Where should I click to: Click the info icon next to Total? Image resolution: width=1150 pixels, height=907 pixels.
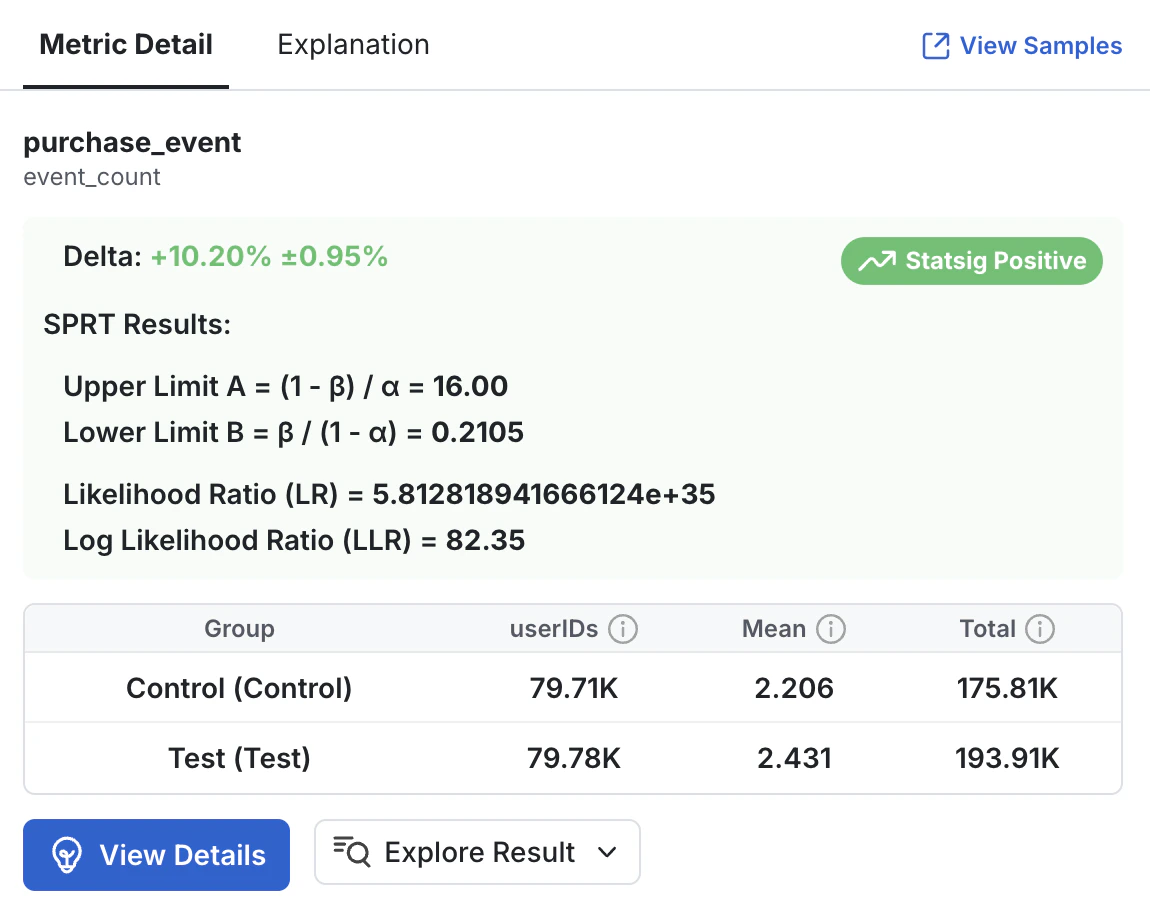1039,629
